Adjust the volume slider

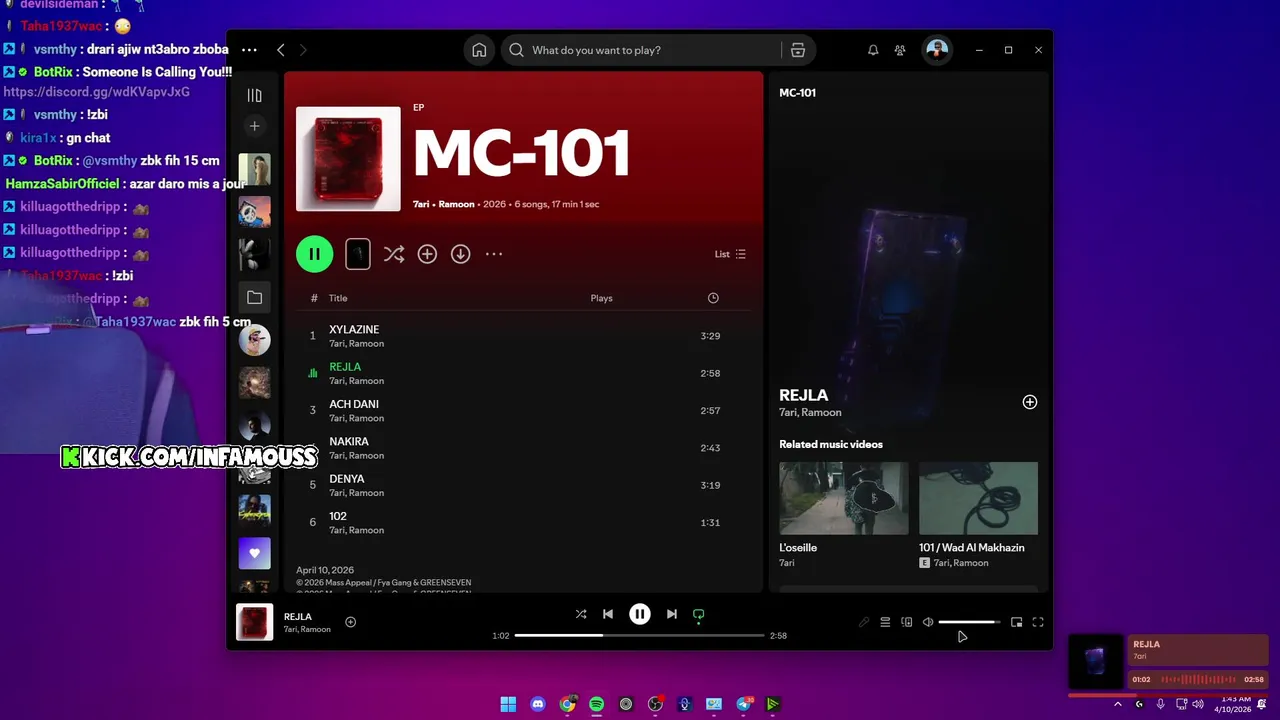[x=968, y=622]
